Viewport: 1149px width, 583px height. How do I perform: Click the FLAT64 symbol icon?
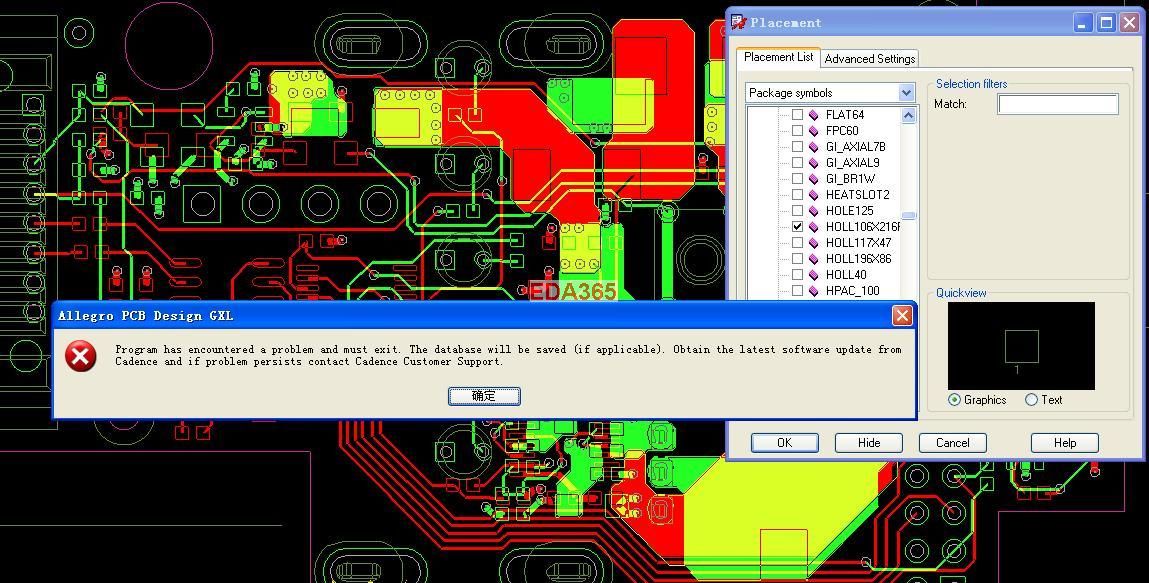(813, 115)
